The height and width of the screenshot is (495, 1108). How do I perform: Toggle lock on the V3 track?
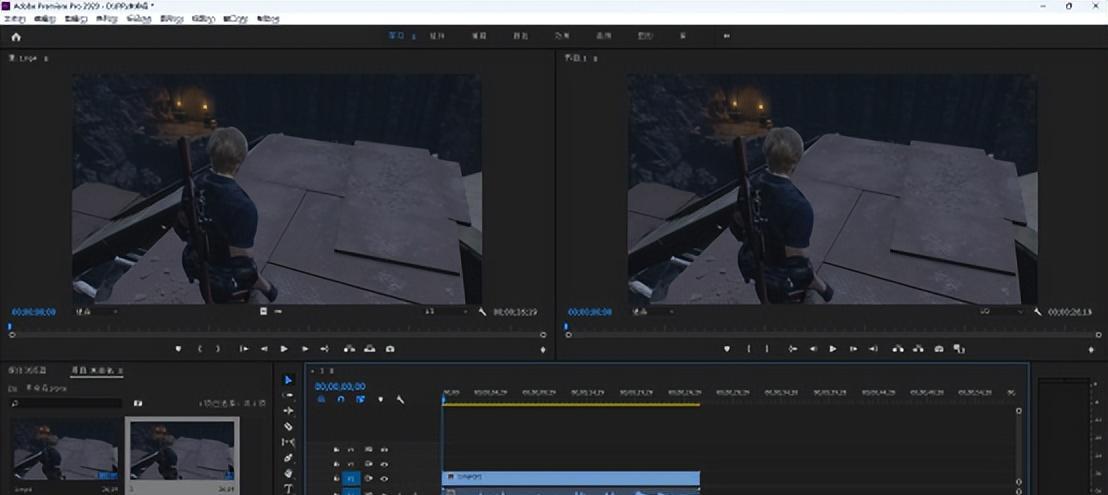click(x=336, y=449)
